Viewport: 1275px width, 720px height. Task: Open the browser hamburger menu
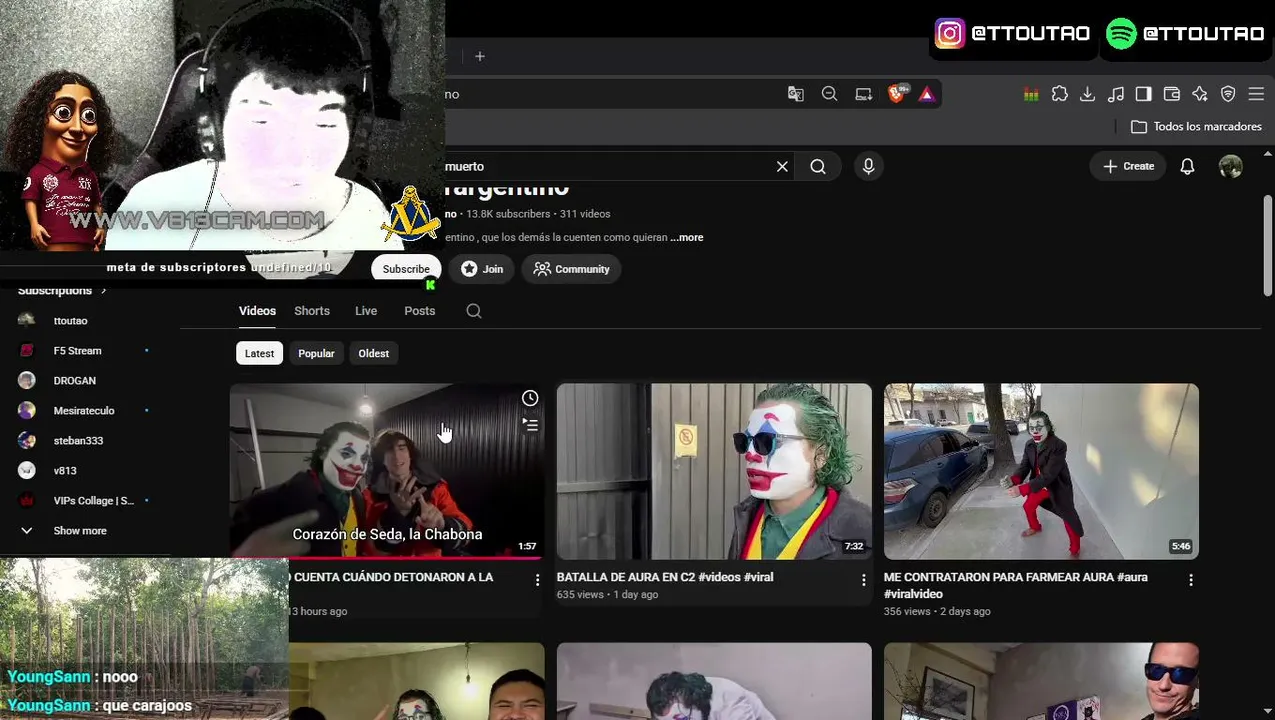1256,94
